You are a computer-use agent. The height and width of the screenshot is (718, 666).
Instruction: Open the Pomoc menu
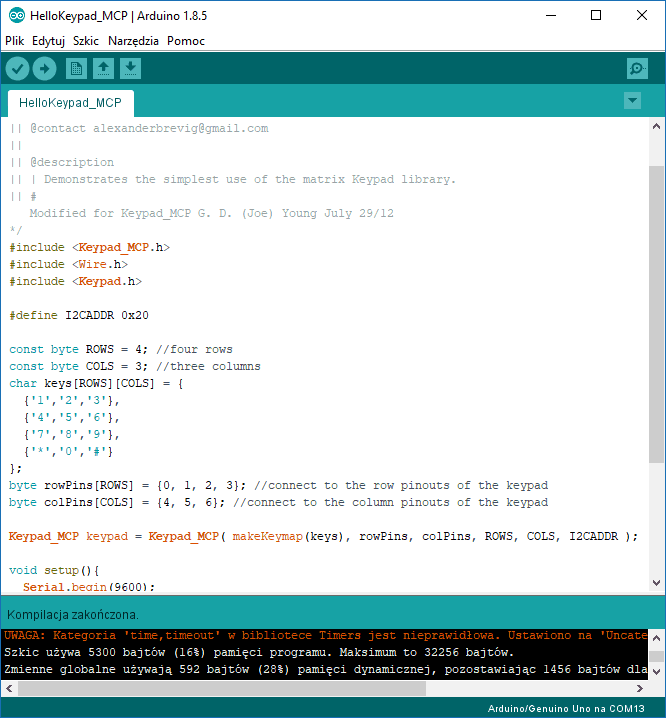point(186,41)
